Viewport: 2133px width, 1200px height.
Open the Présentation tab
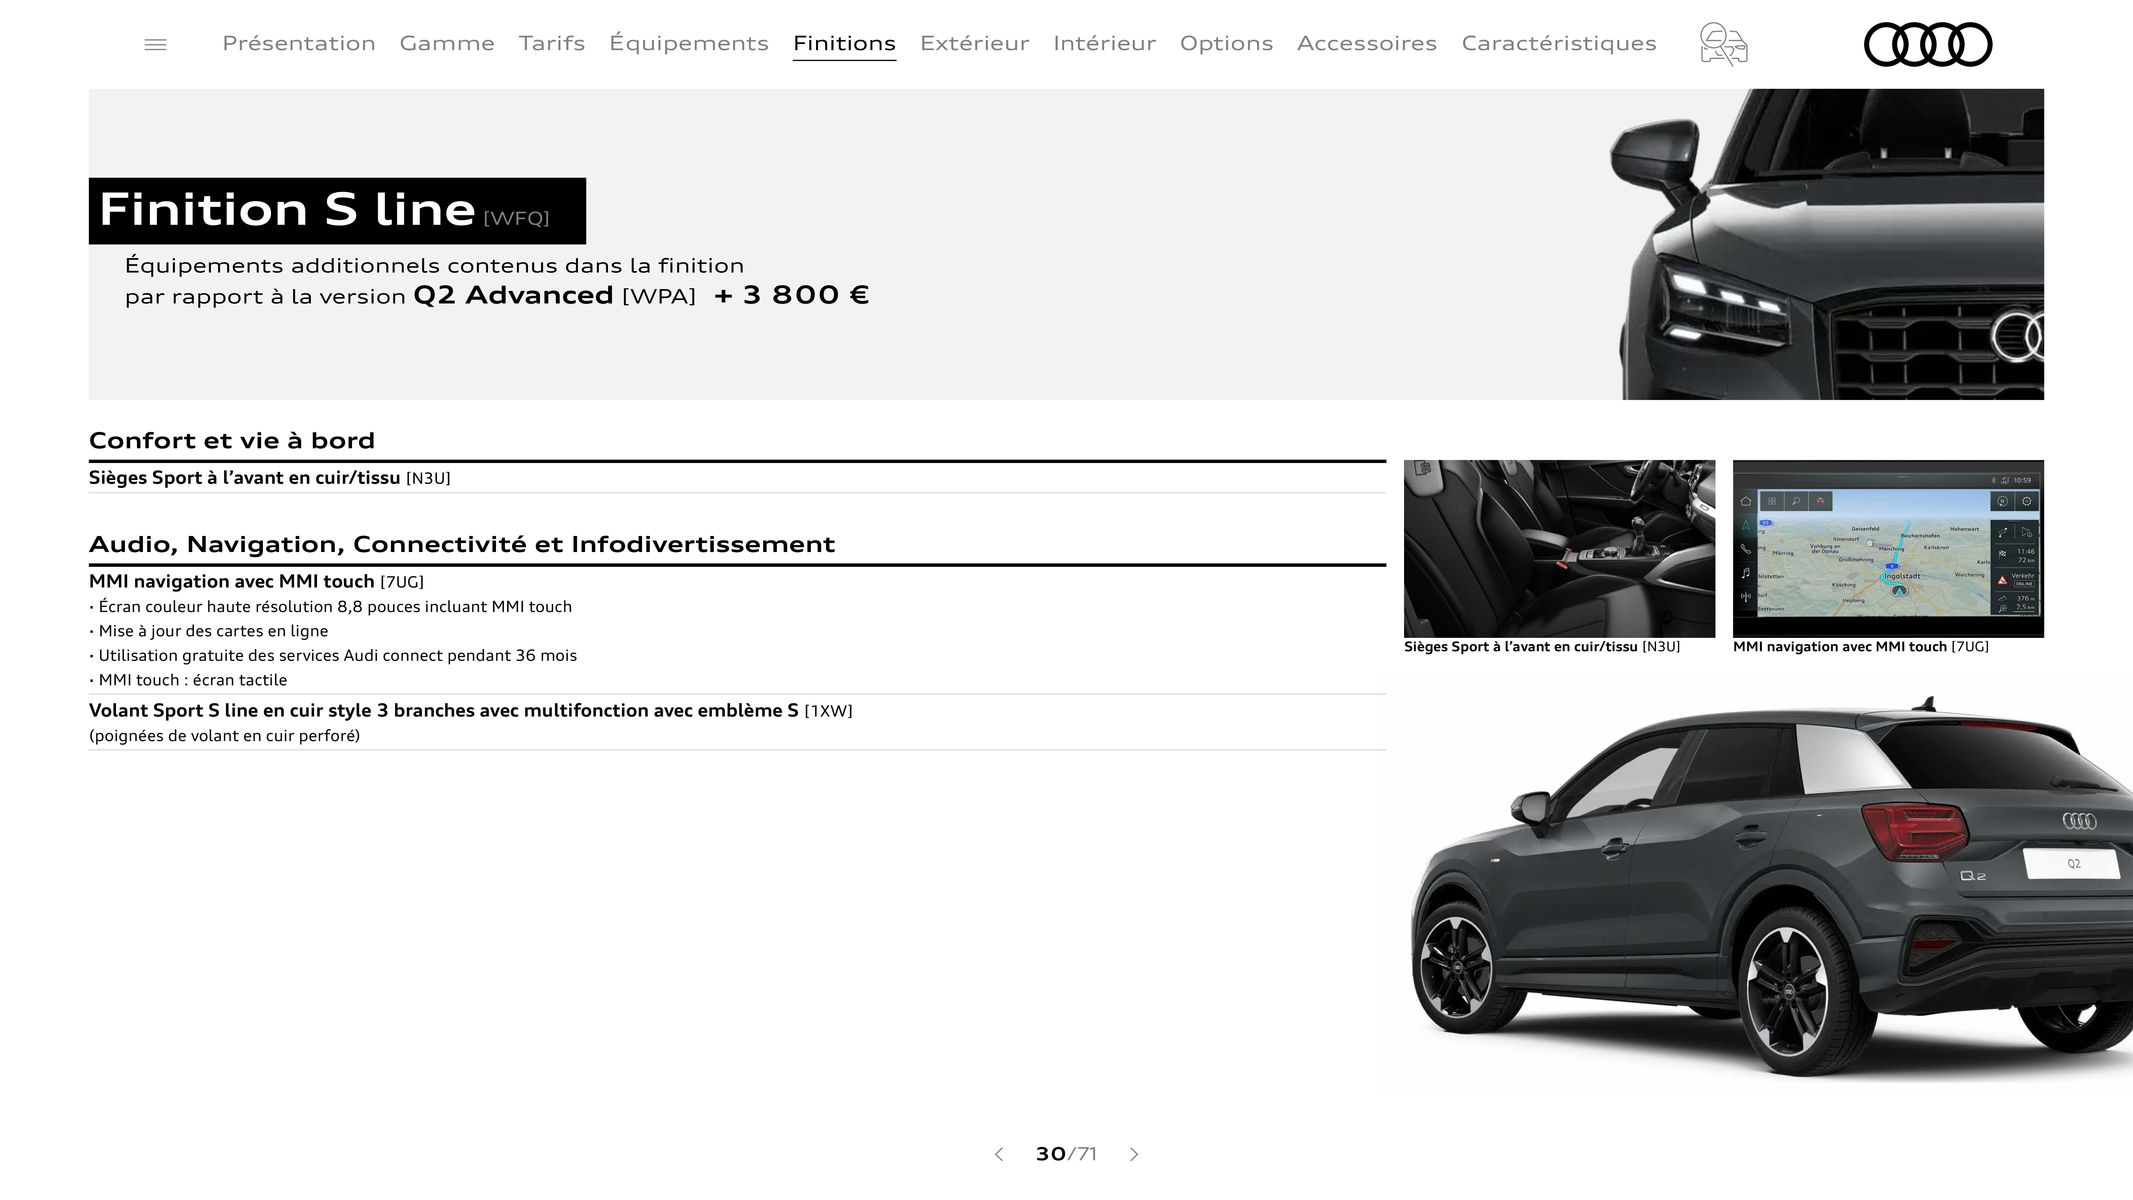(299, 43)
